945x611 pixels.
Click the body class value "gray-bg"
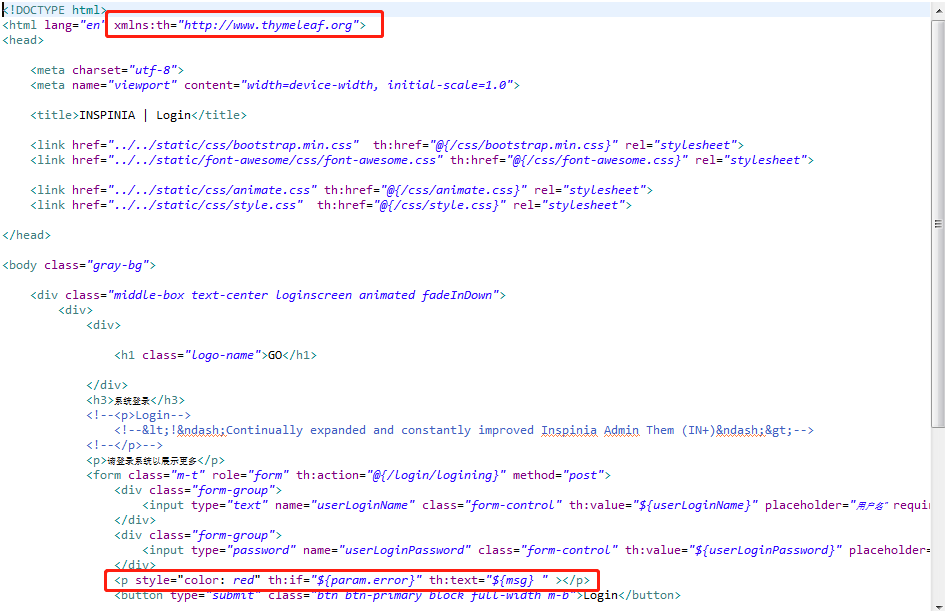tap(118, 265)
